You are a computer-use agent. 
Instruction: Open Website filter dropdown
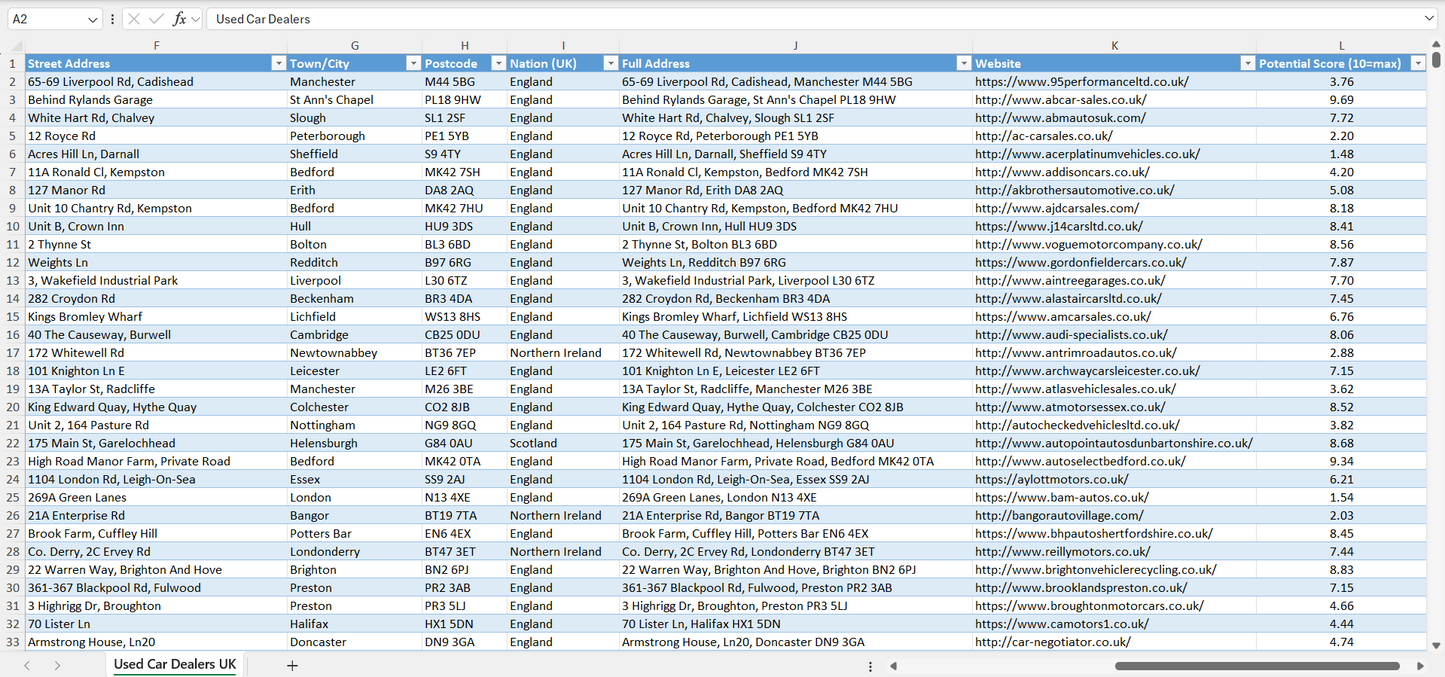click(x=1247, y=63)
